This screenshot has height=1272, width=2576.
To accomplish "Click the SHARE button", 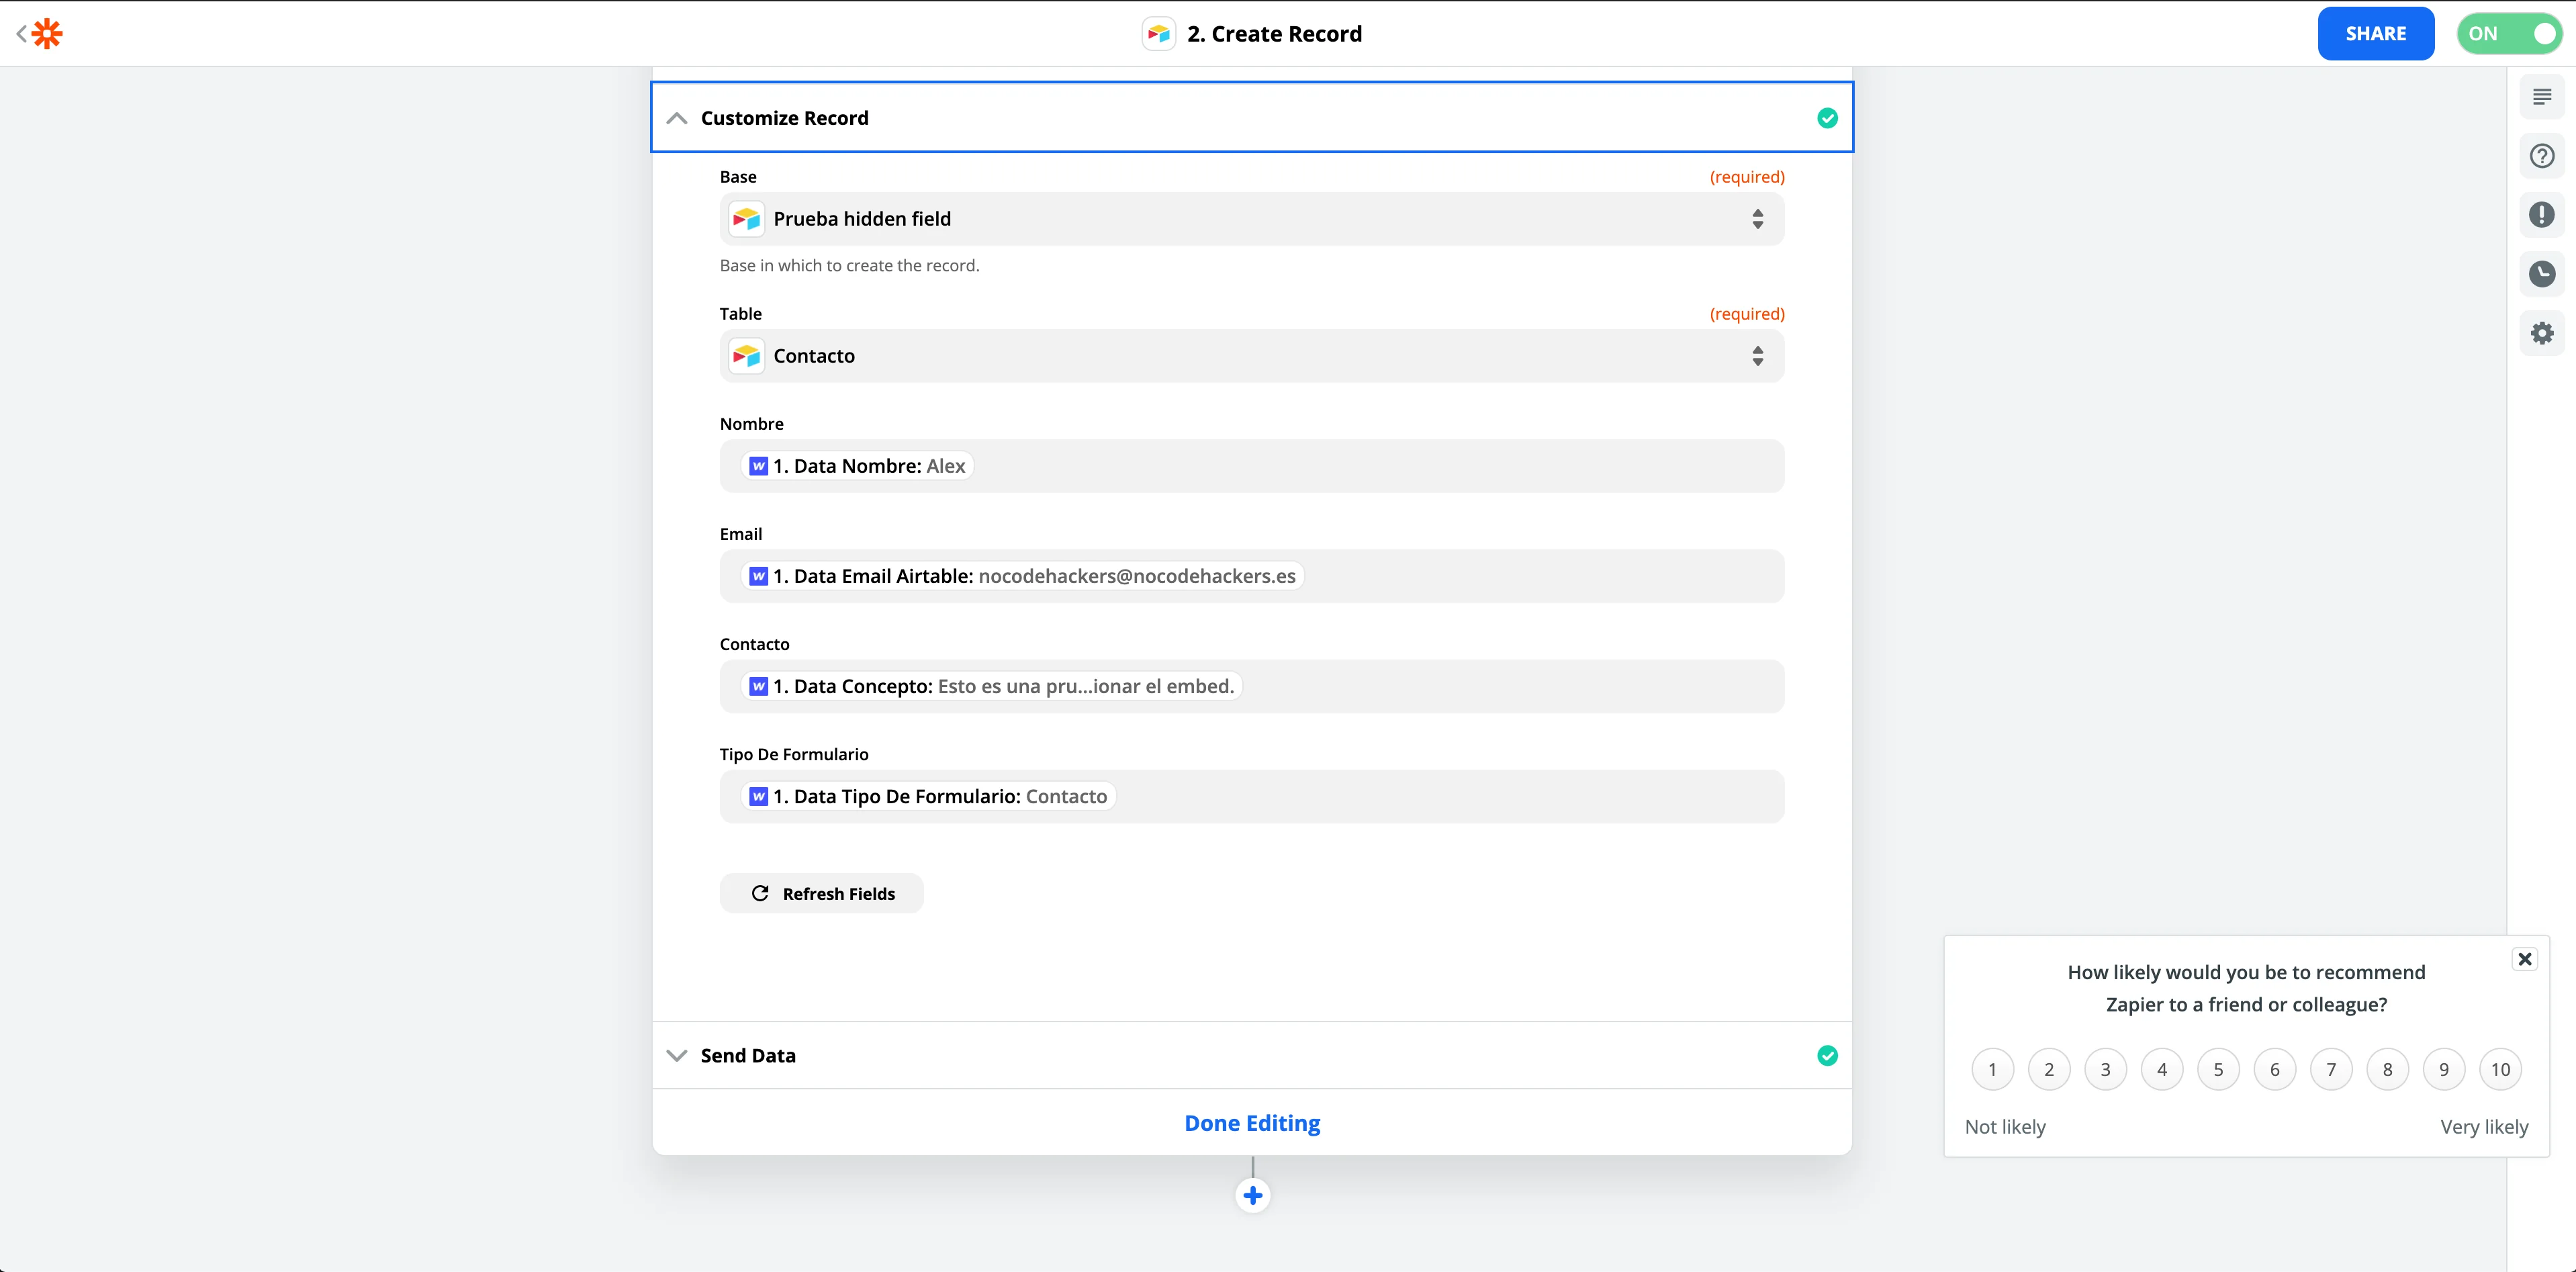I will 2375,34.
